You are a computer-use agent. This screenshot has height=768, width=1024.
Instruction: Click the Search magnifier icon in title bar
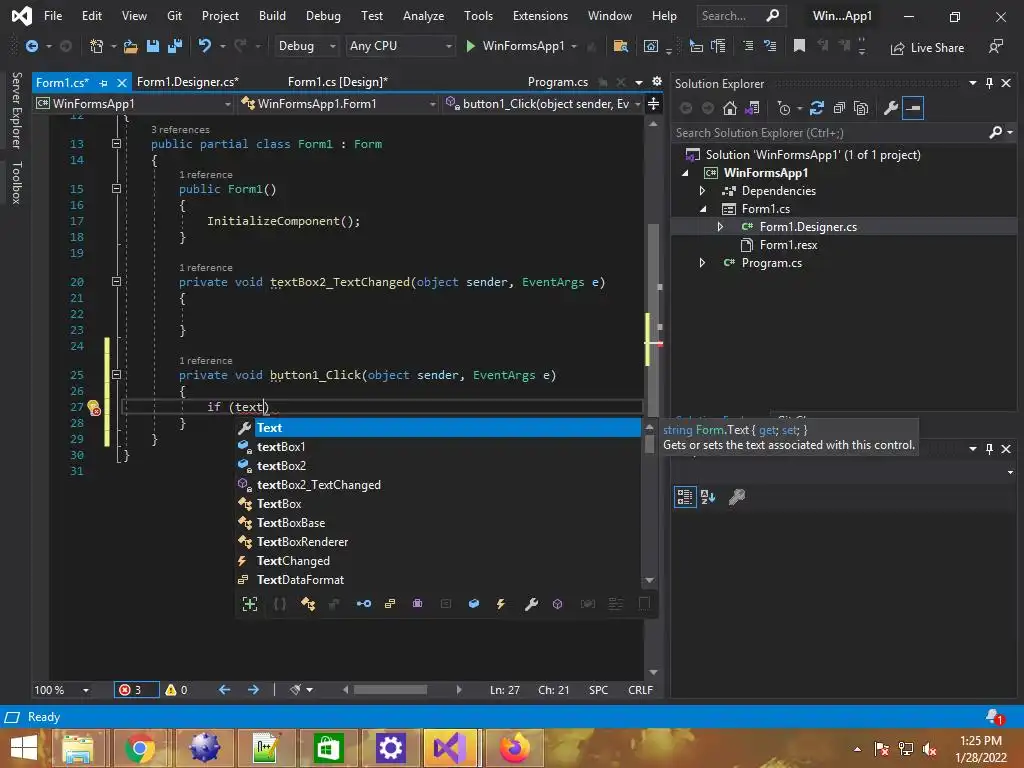pos(773,15)
